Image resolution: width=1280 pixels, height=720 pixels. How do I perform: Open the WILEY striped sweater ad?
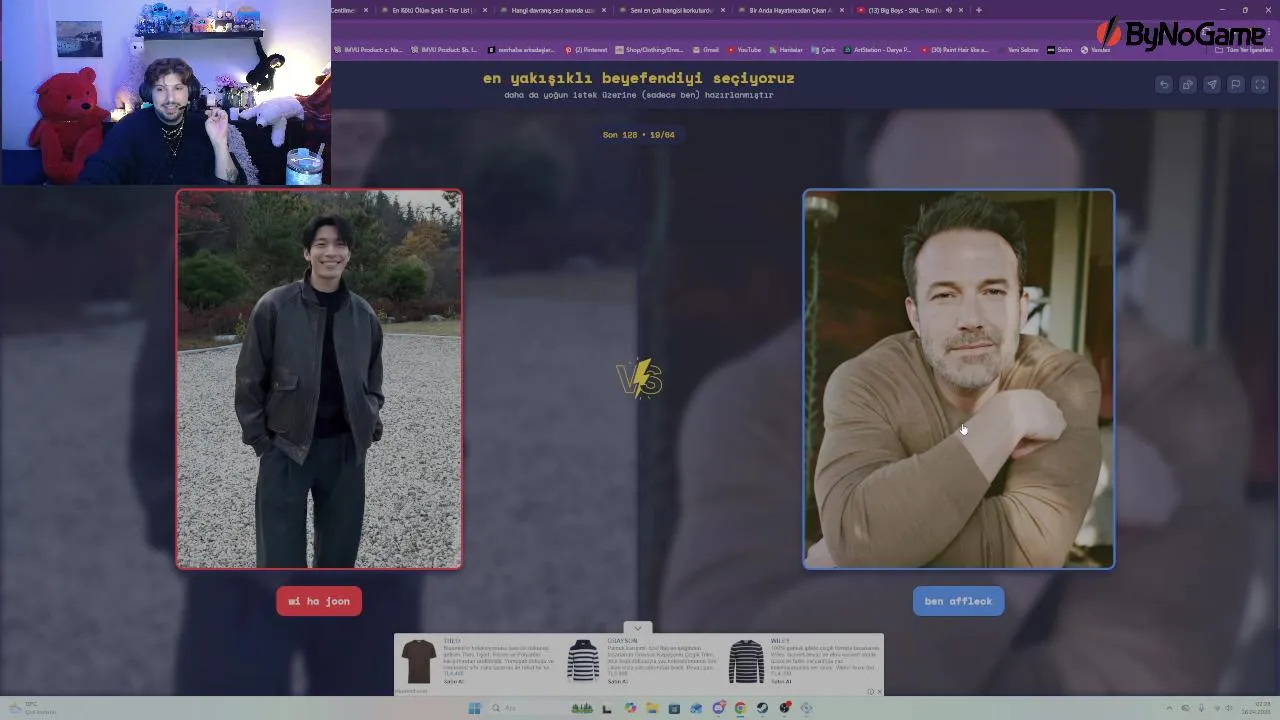pyautogui.click(x=803, y=662)
